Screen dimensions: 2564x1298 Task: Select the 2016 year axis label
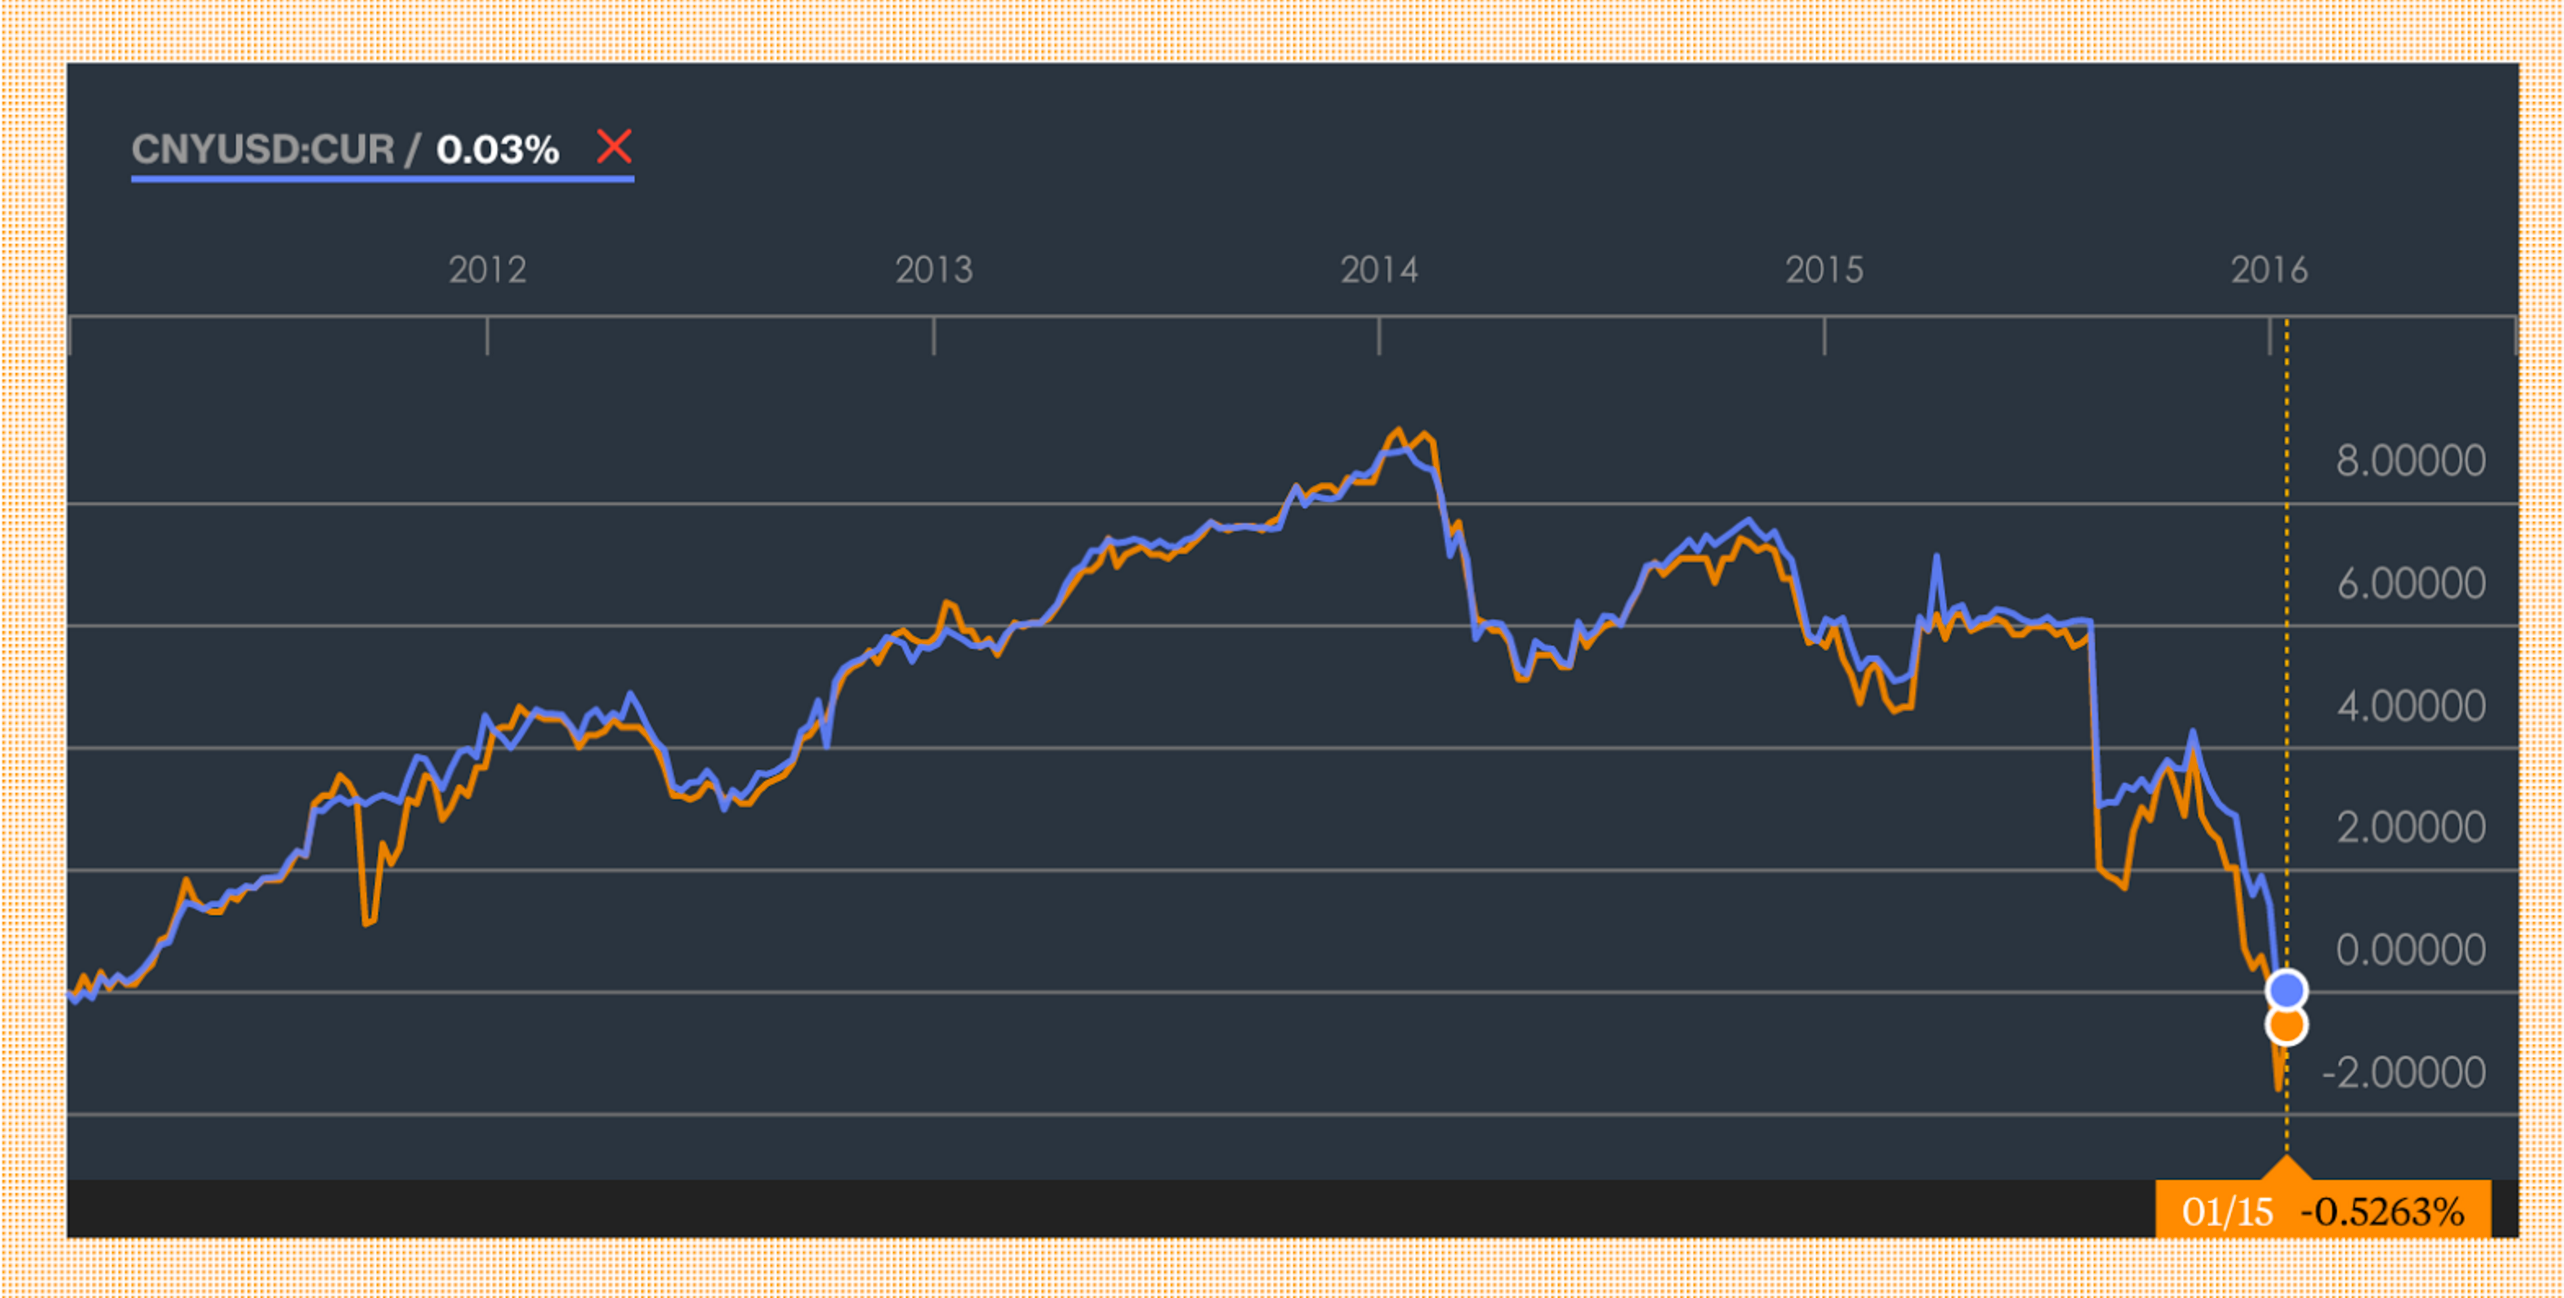tap(2269, 270)
